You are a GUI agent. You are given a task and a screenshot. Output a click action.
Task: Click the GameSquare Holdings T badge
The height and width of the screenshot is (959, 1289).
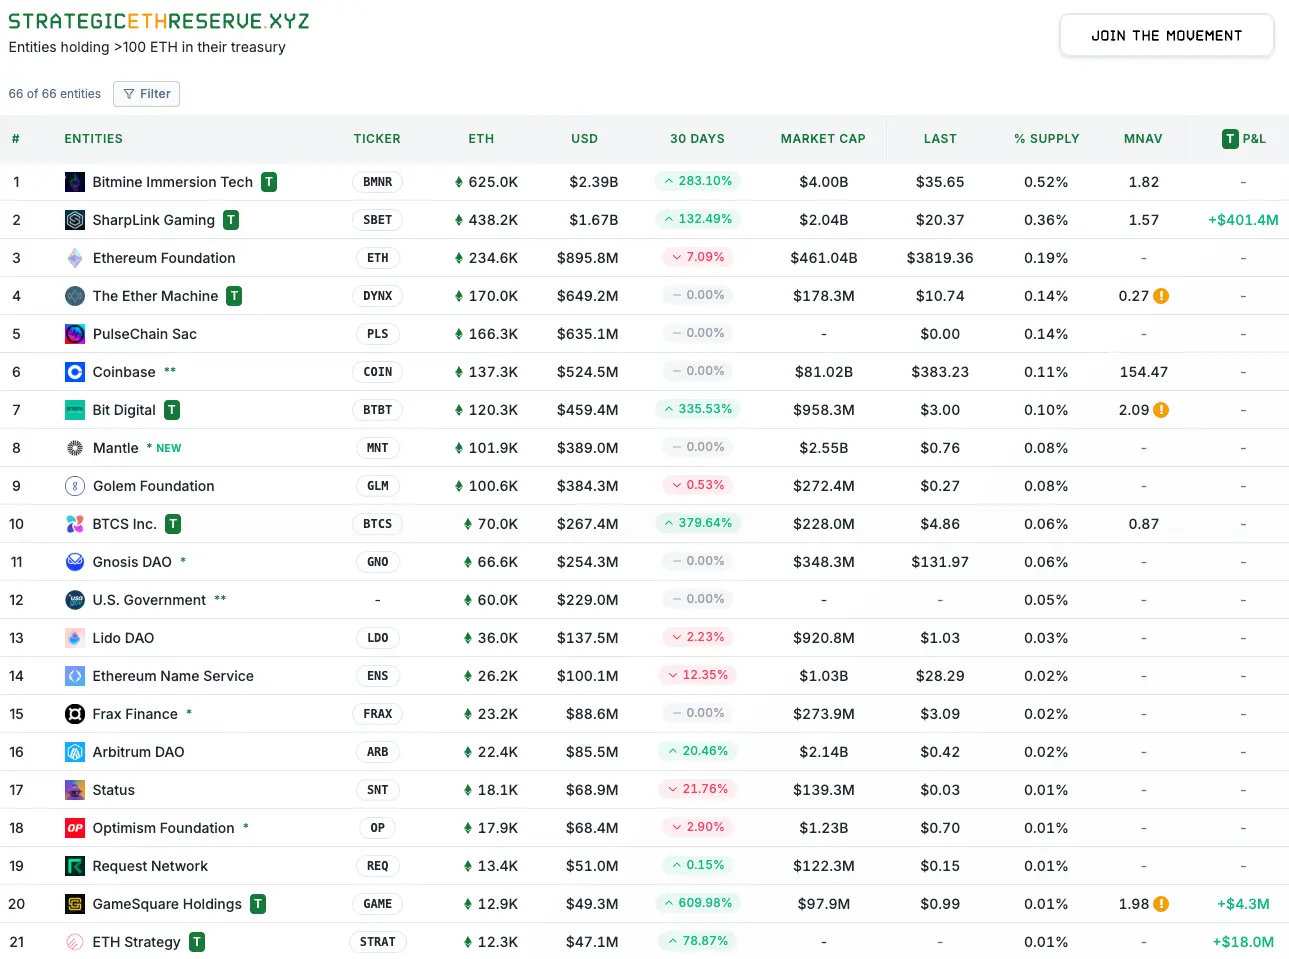click(257, 903)
